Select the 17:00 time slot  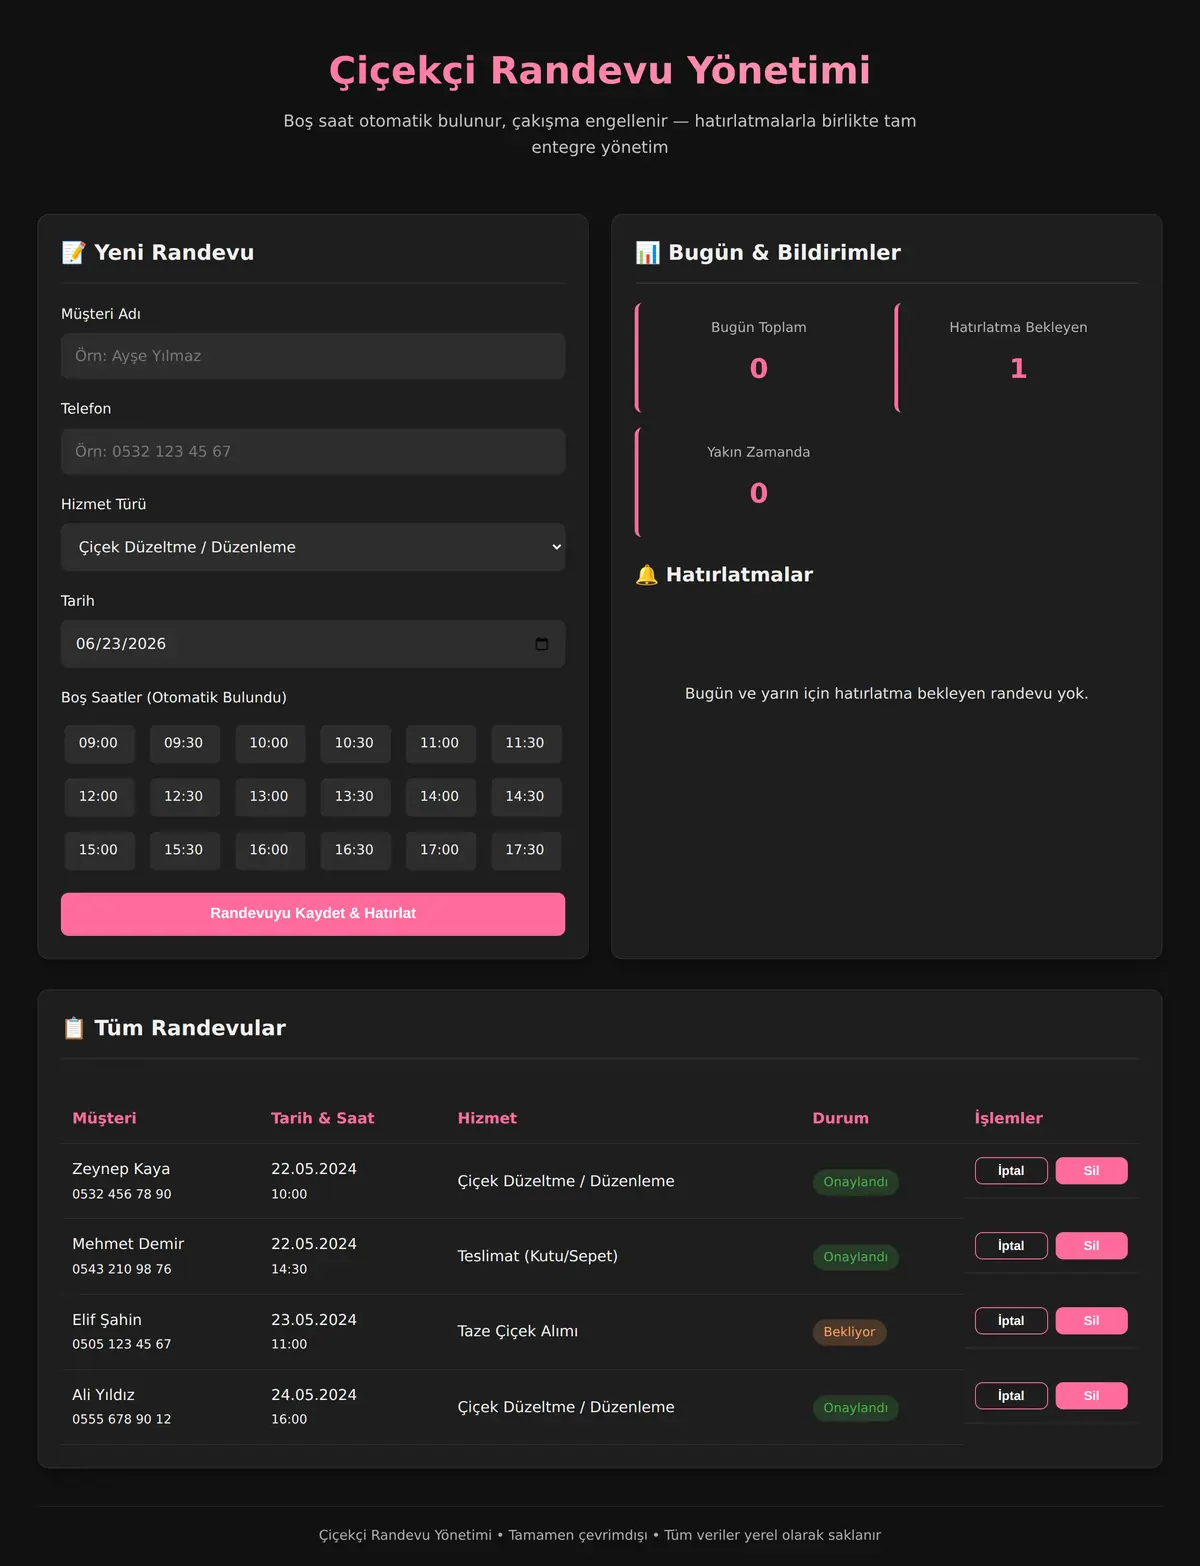(440, 850)
